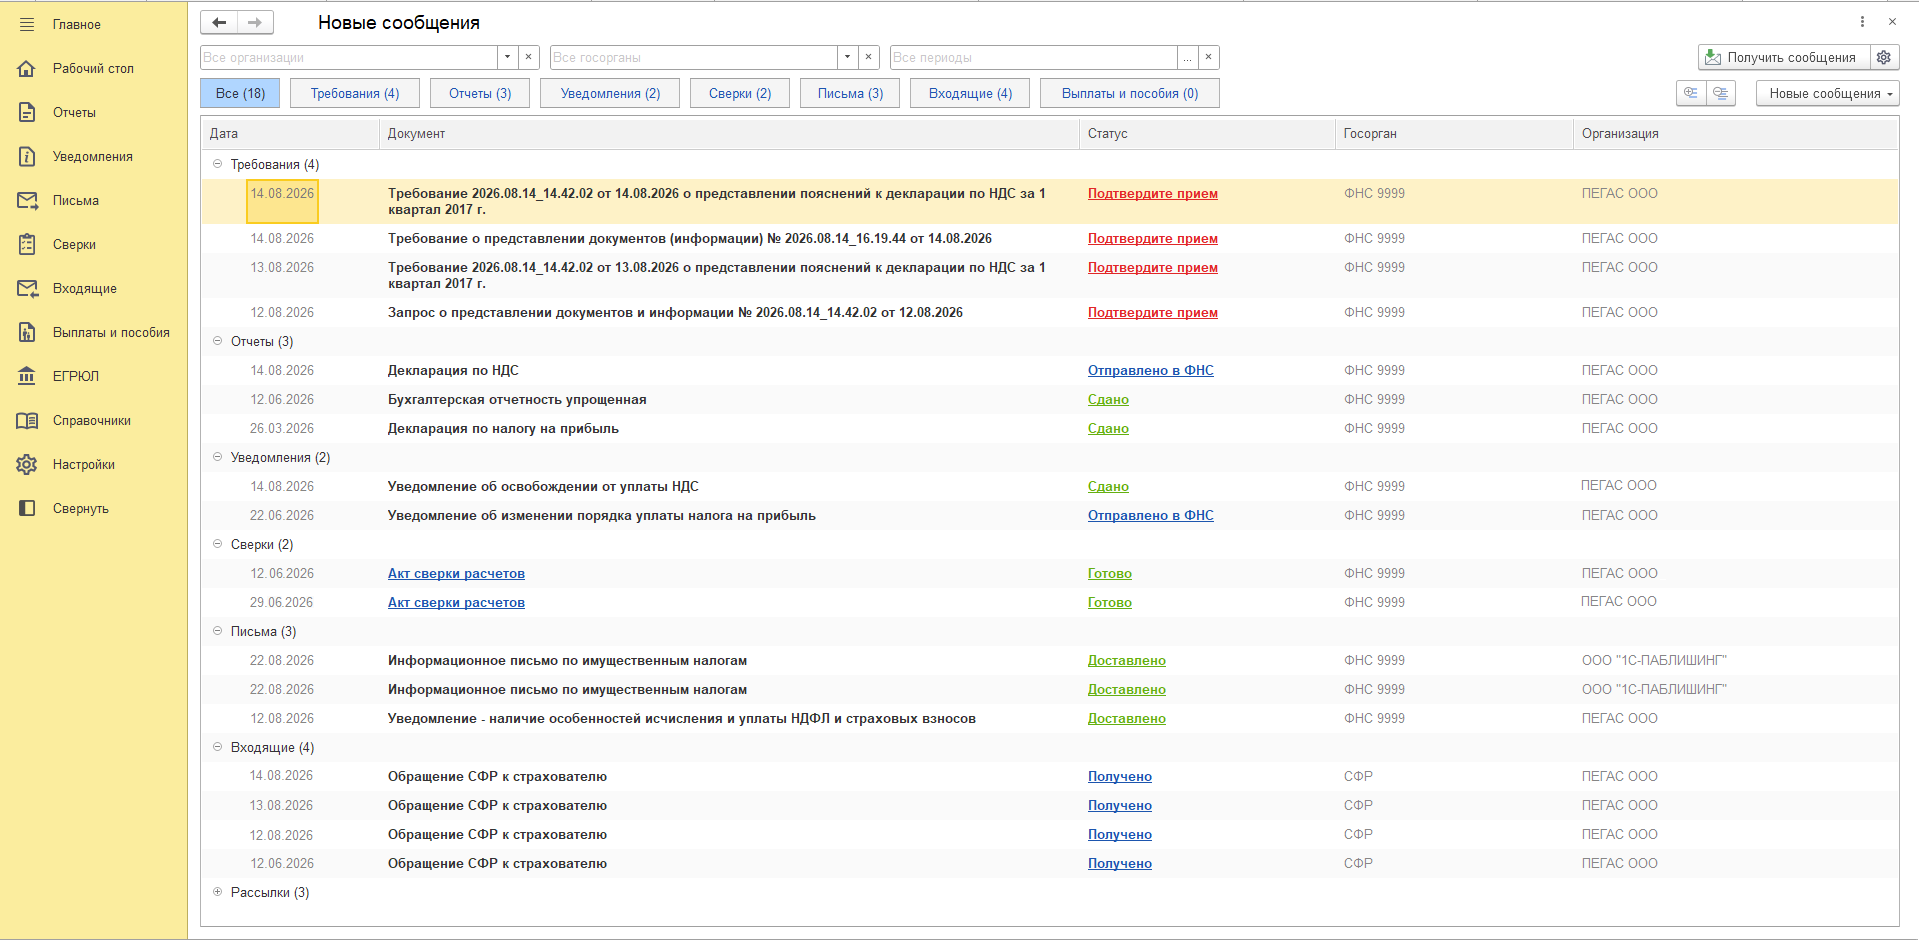The height and width of the screenshot is (940, 1919).
Task: Click Отправлено в ФНС status for Декларация по НДС
Action: tap(1150, 370)
